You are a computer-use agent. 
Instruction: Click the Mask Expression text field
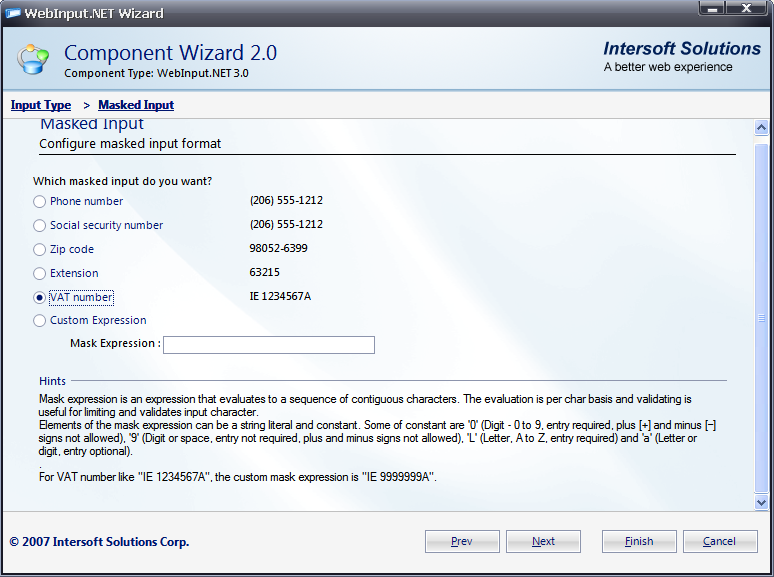click(268, 345)
